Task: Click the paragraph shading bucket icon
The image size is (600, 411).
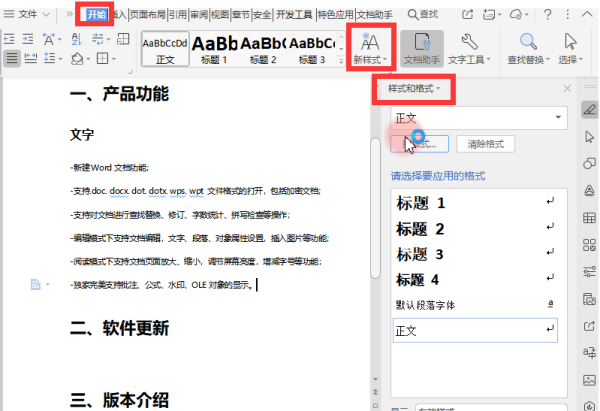Action: tap(78, 59)
